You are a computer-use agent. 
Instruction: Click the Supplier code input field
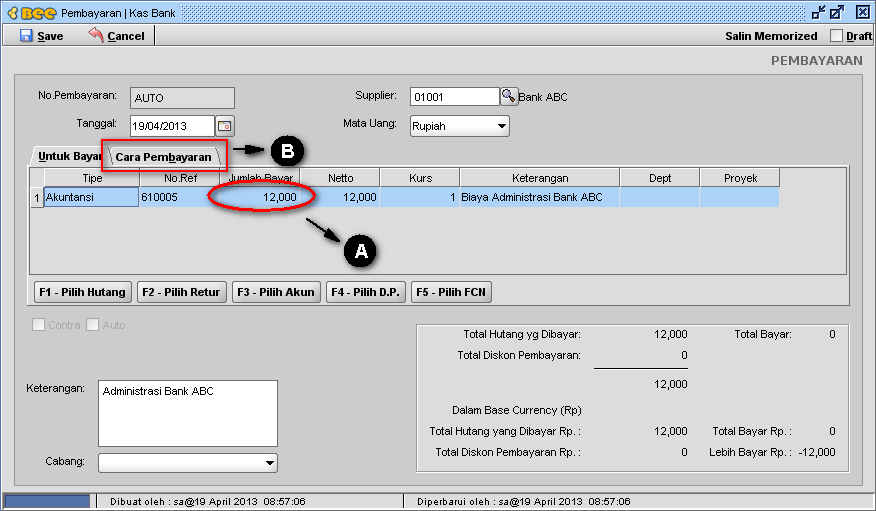tap(453, 97)
